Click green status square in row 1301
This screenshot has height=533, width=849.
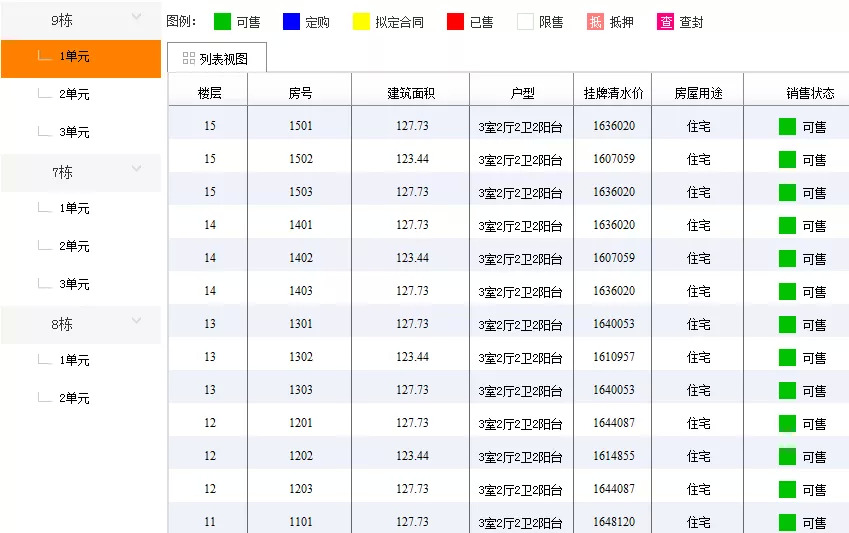click(787, 324)
